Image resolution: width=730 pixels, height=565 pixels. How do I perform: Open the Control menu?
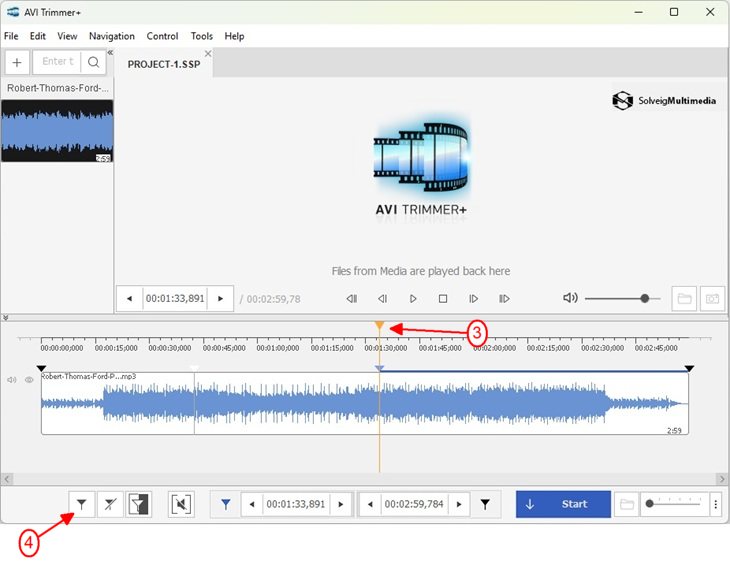(x=162, y=36)
